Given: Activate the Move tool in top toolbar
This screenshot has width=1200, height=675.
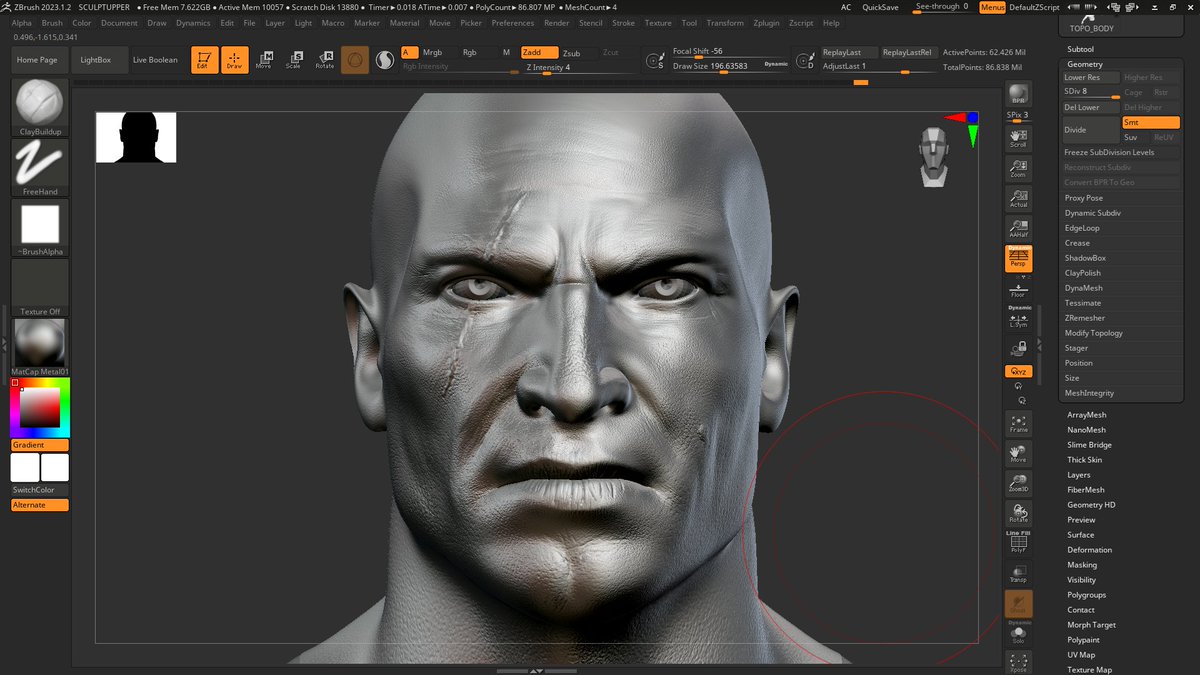Looking at the screenshot, I should click(x=263, y=60).
